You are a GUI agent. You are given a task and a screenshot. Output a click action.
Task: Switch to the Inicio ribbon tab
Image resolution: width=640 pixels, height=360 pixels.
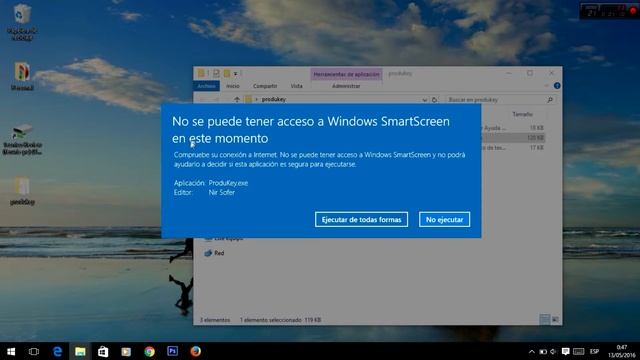tap(233, 86)
